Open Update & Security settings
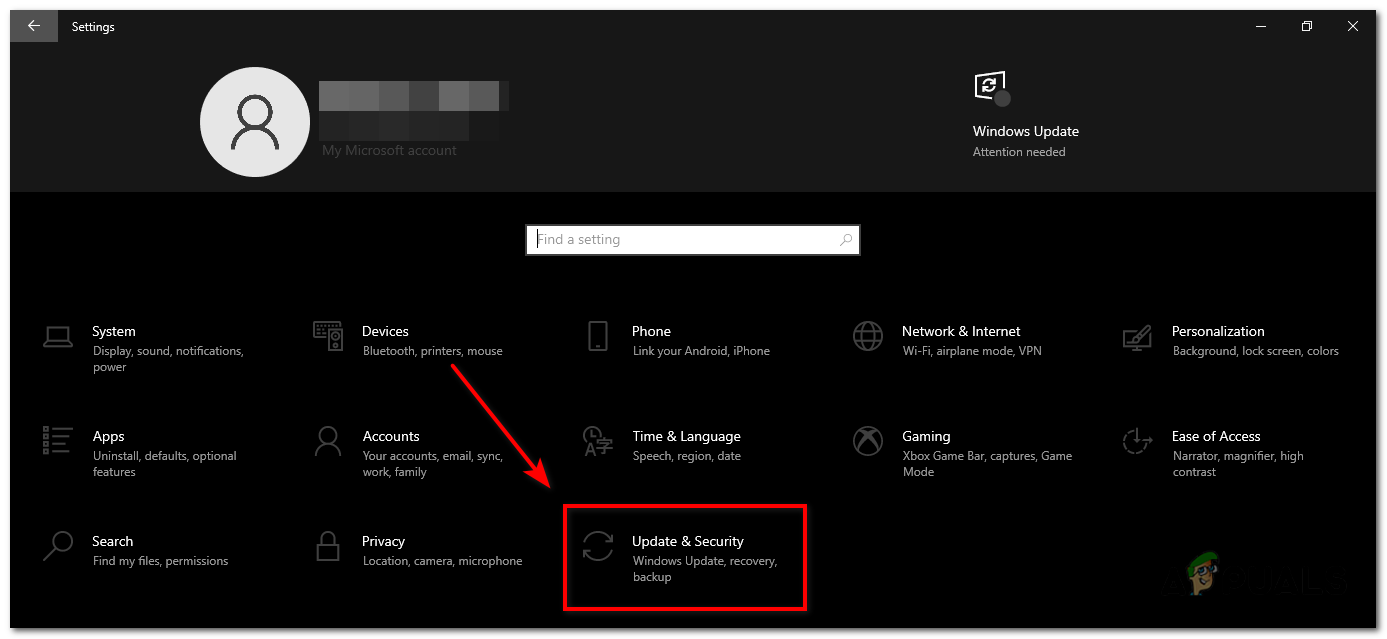1387x639 pixels. click(x=687, y=556)
